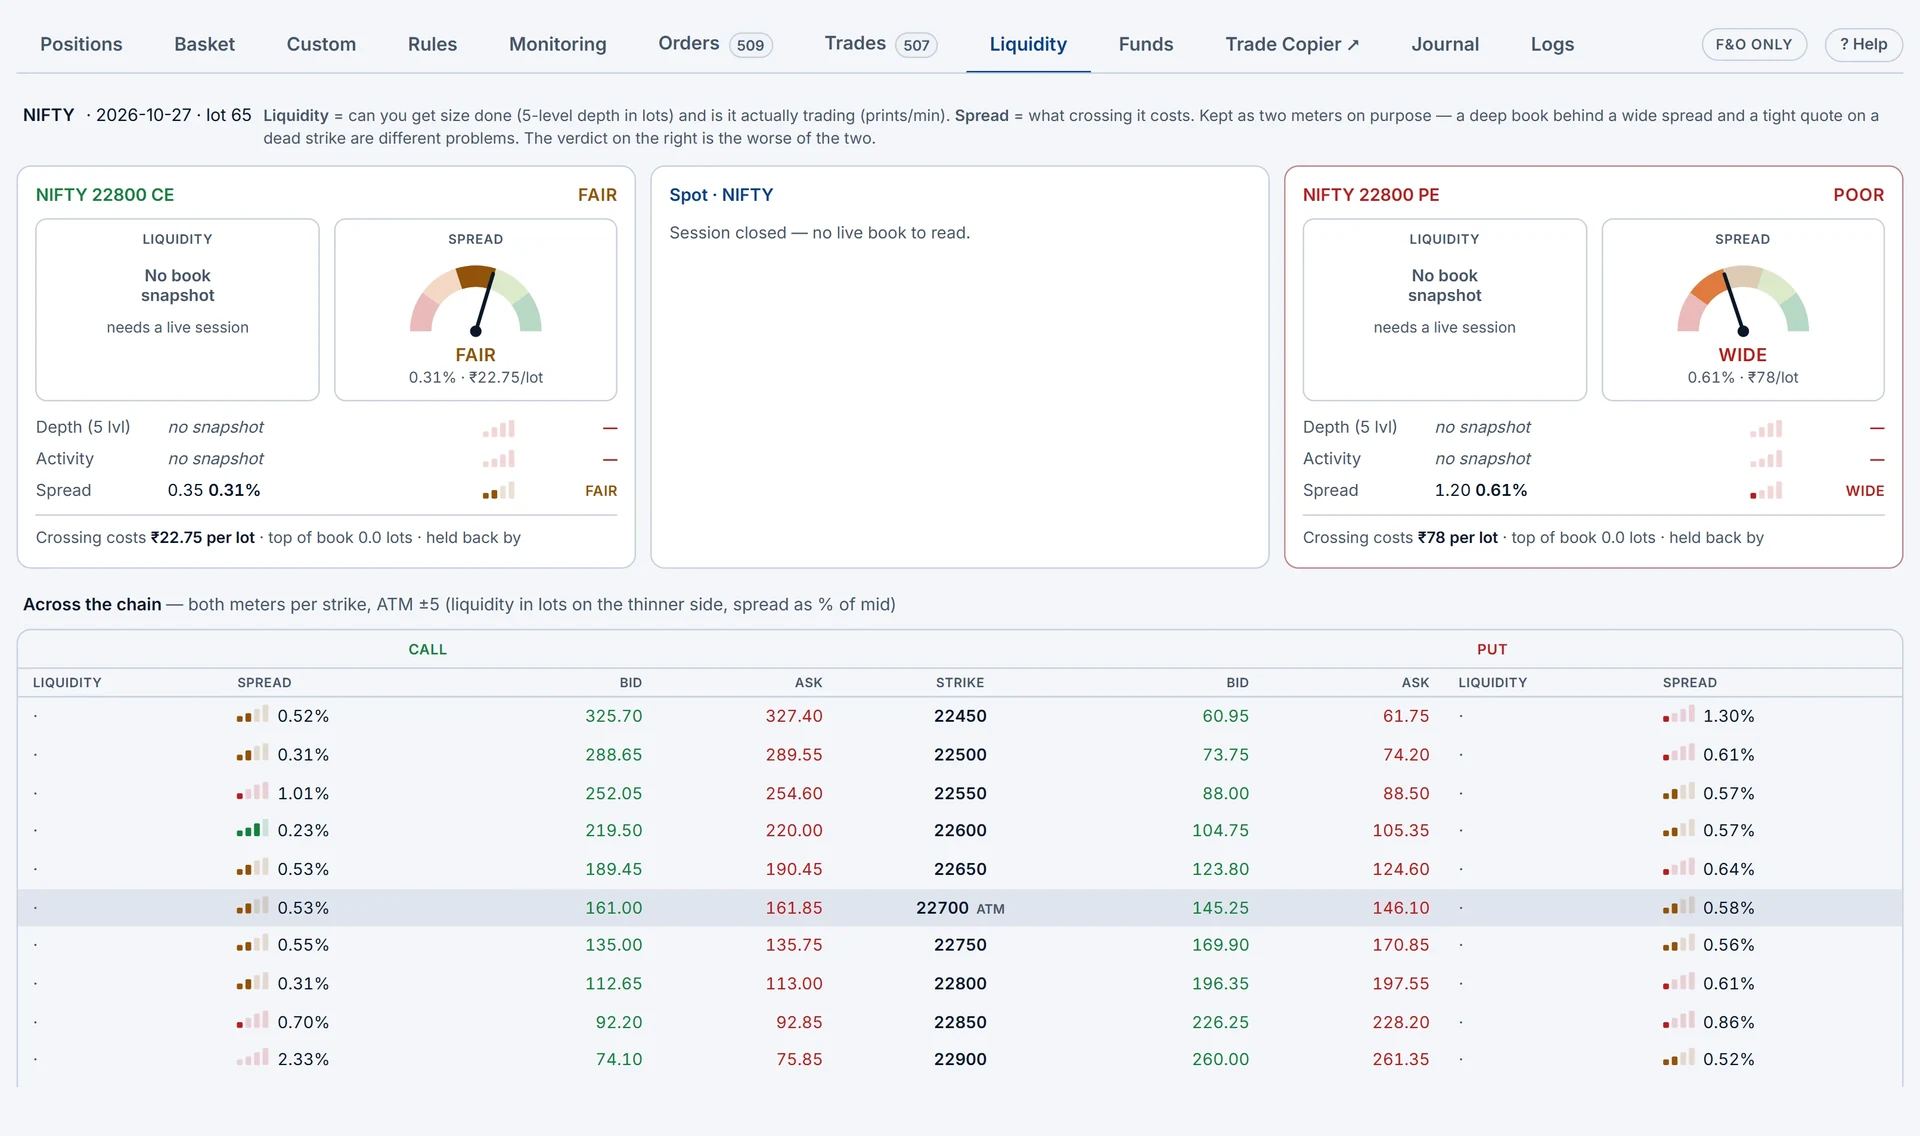
Task: Click the CE Depth signal bars icon
Action: click(499, 428)
